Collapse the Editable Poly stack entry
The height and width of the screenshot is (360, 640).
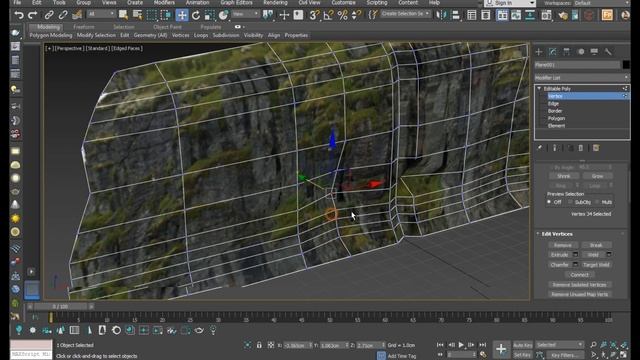pyautogui.click(x=539, y=89)
